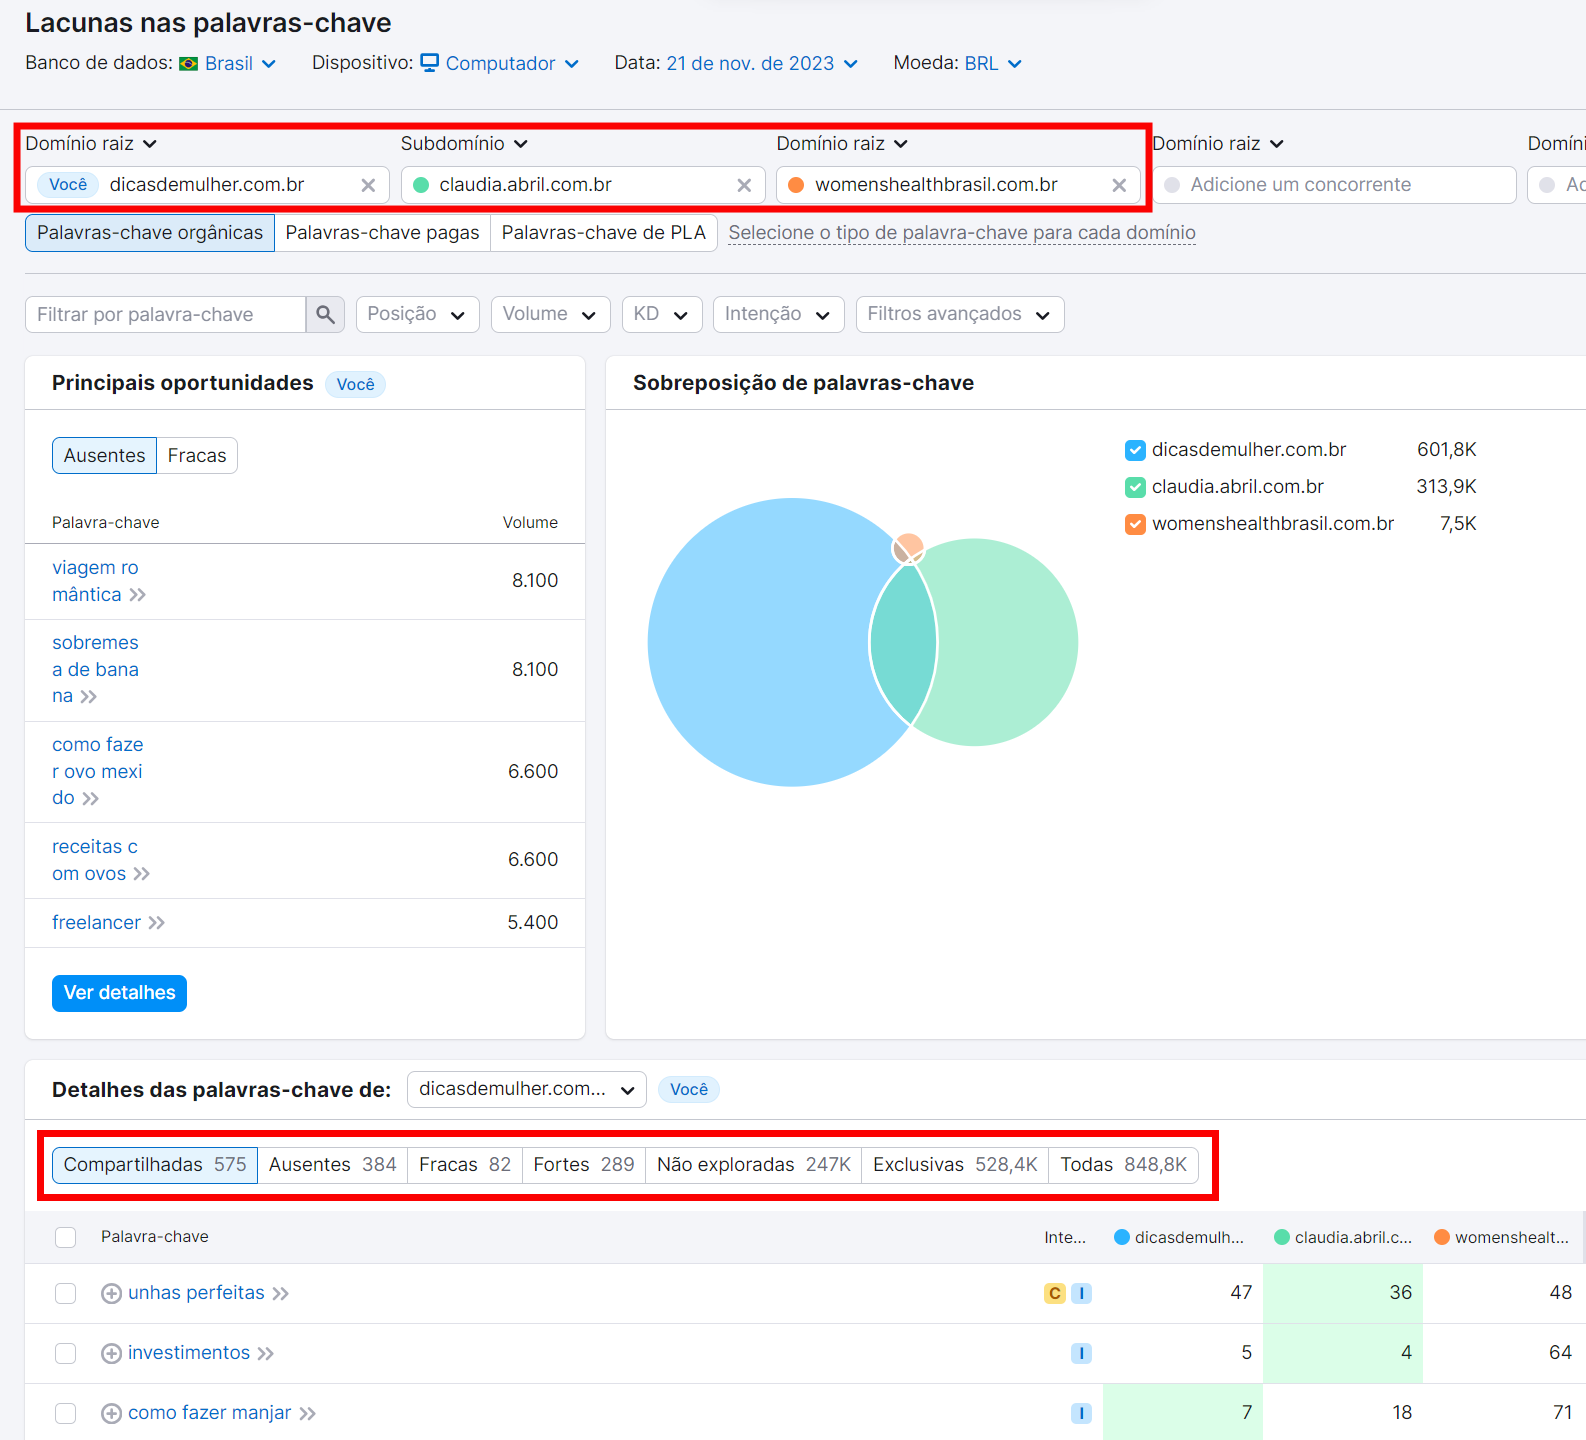Click the 'Adicione um concorrente' input field
This screenshot has width=1586, height=1440.
(1334, 185)
